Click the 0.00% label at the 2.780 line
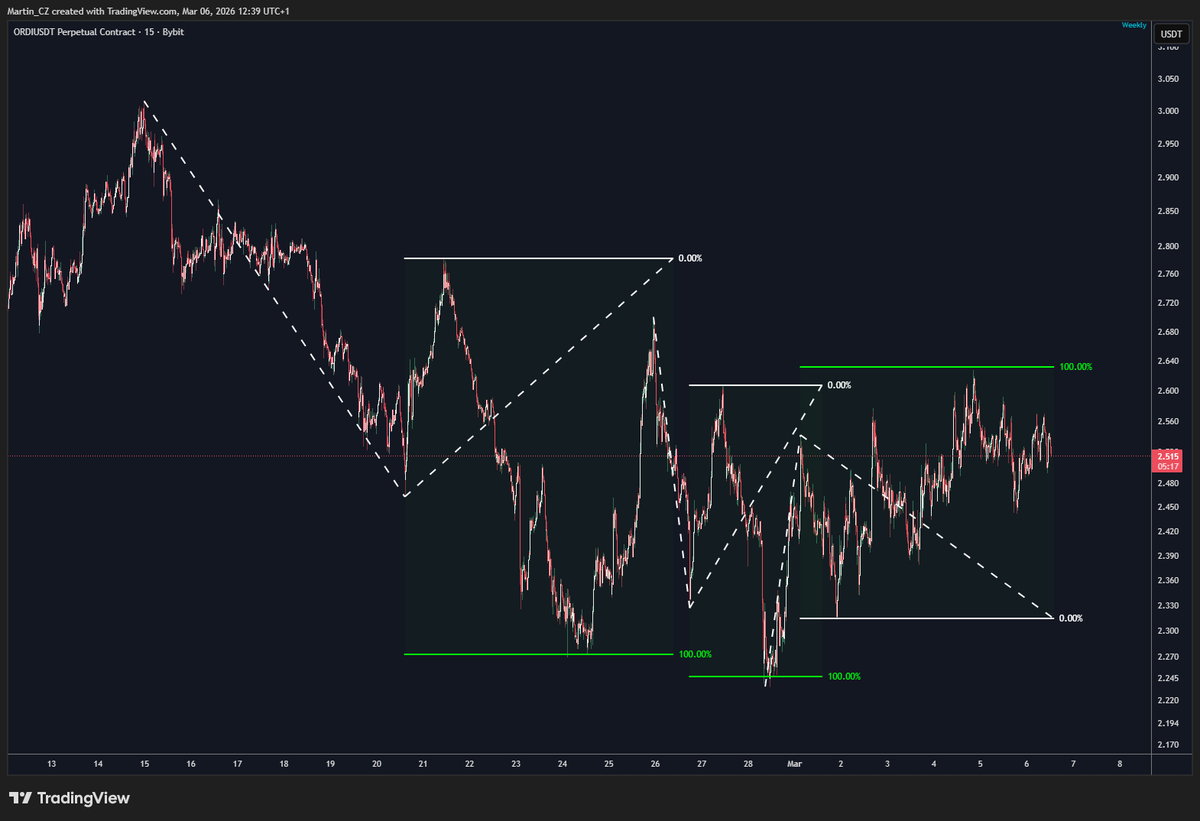This screenshot has height=821, width=1200. pyautogui.click(x=690, y=258)
